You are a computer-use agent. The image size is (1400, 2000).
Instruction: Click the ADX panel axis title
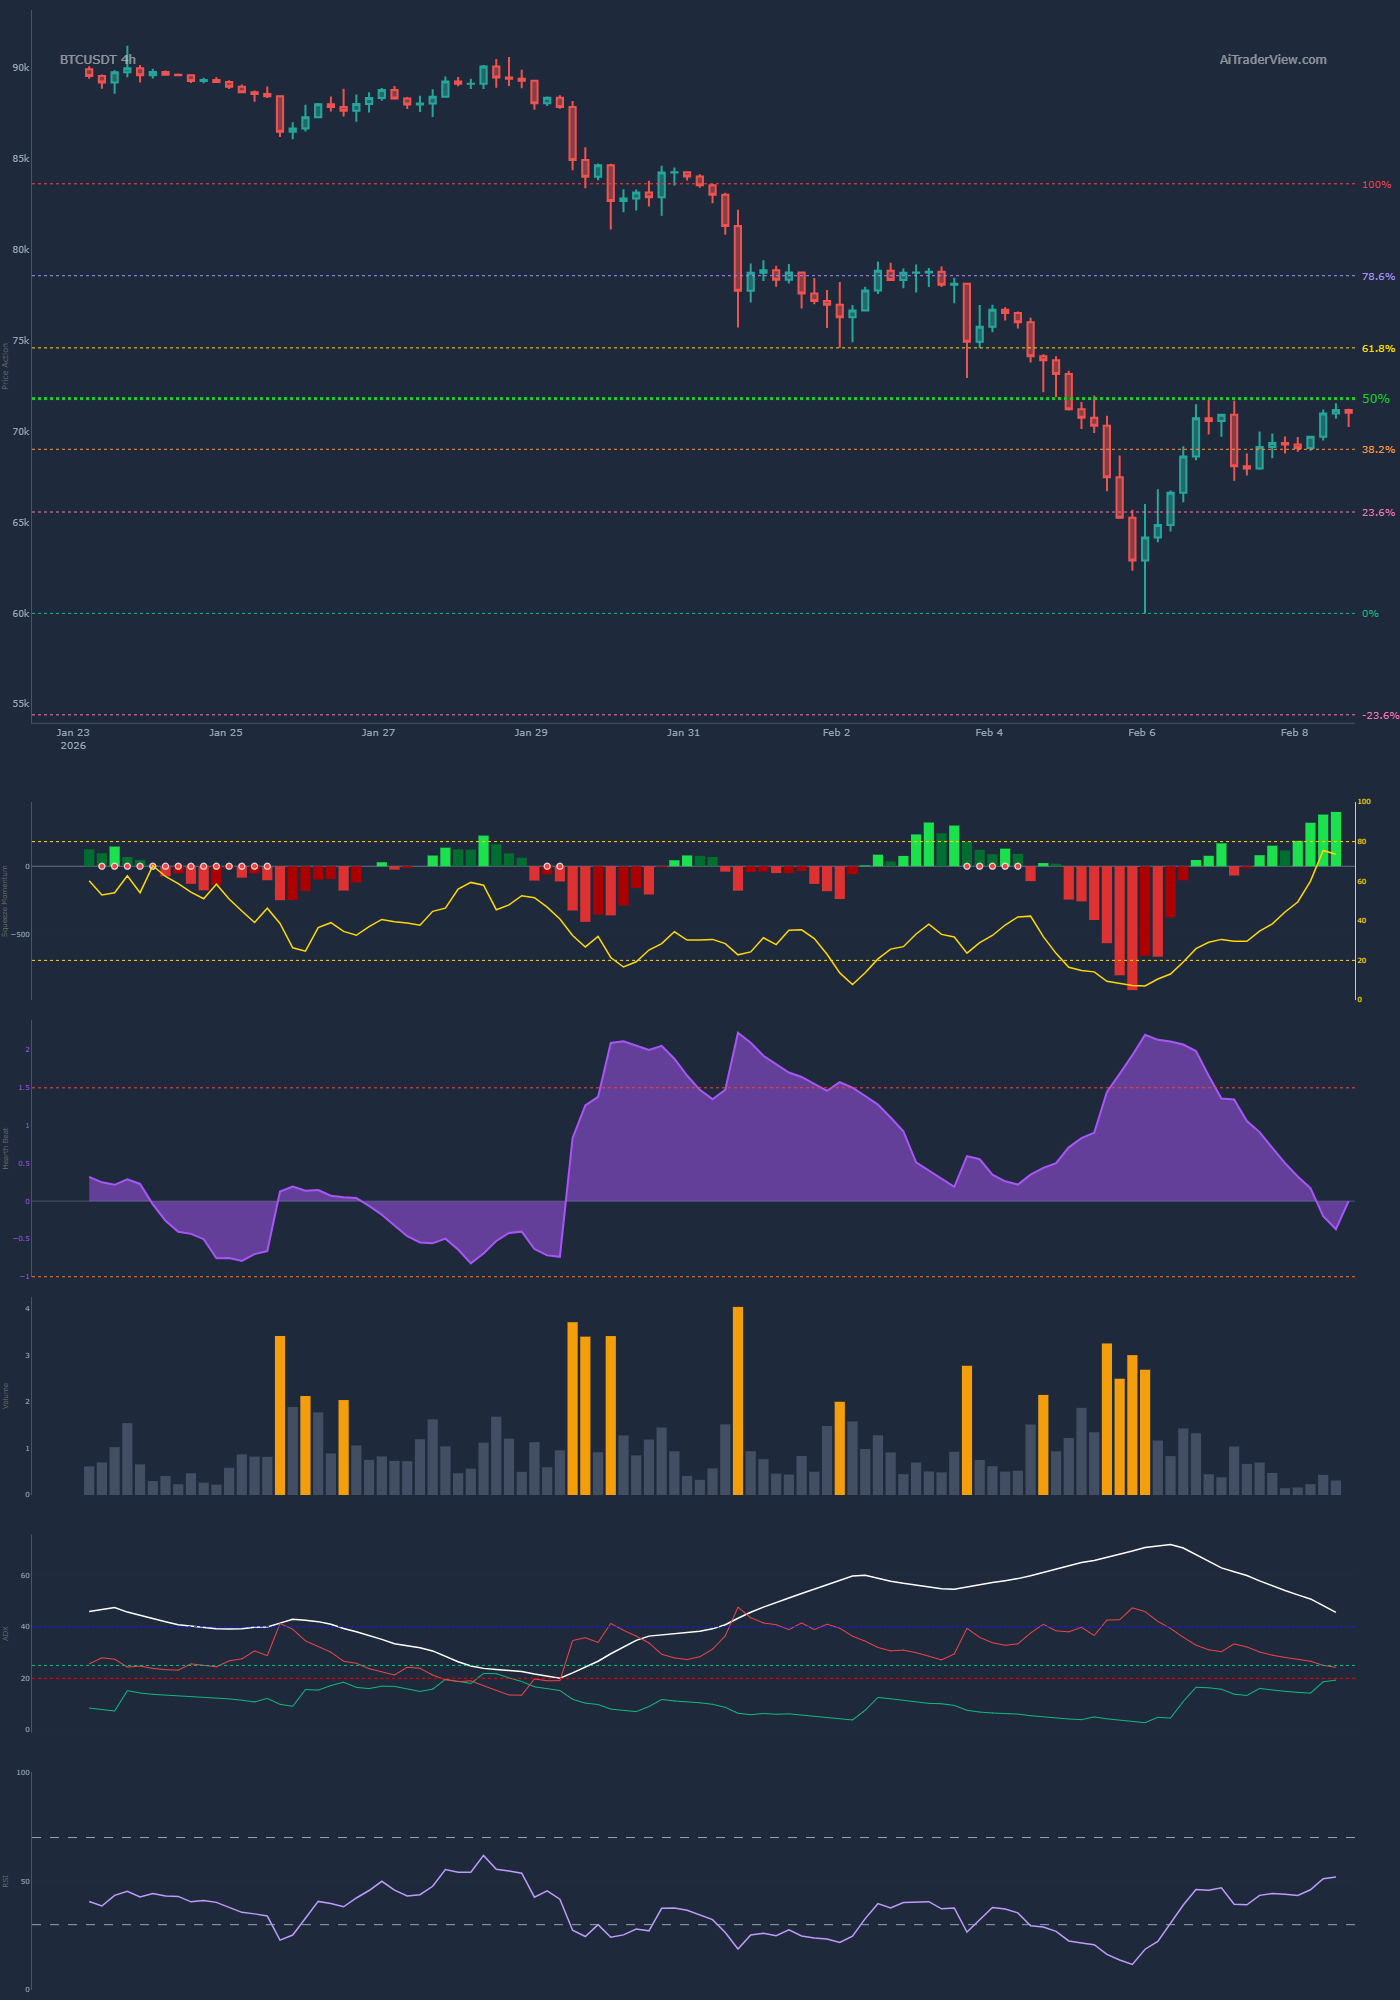(x=5, y=1632)
